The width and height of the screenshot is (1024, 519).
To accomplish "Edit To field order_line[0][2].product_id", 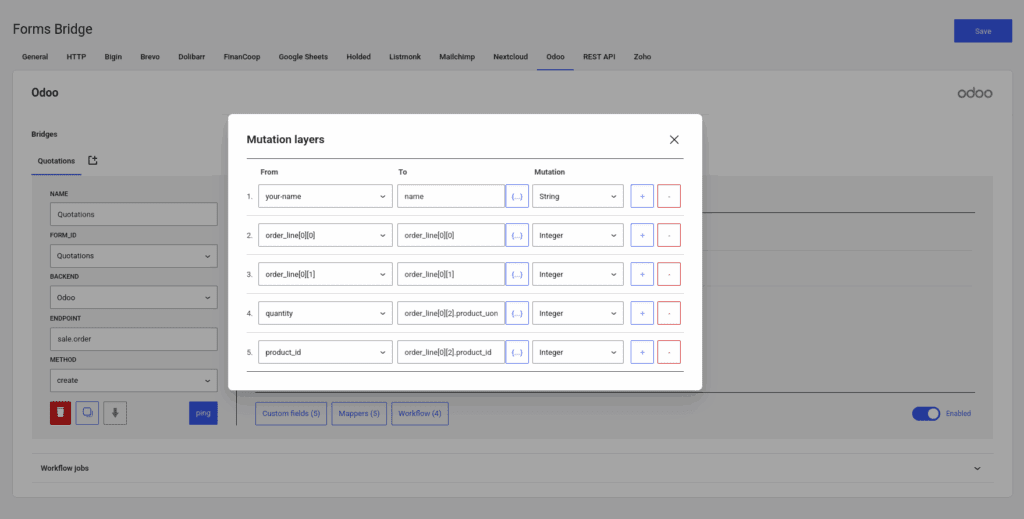I will pyautogui.click(x=451, y=352).
